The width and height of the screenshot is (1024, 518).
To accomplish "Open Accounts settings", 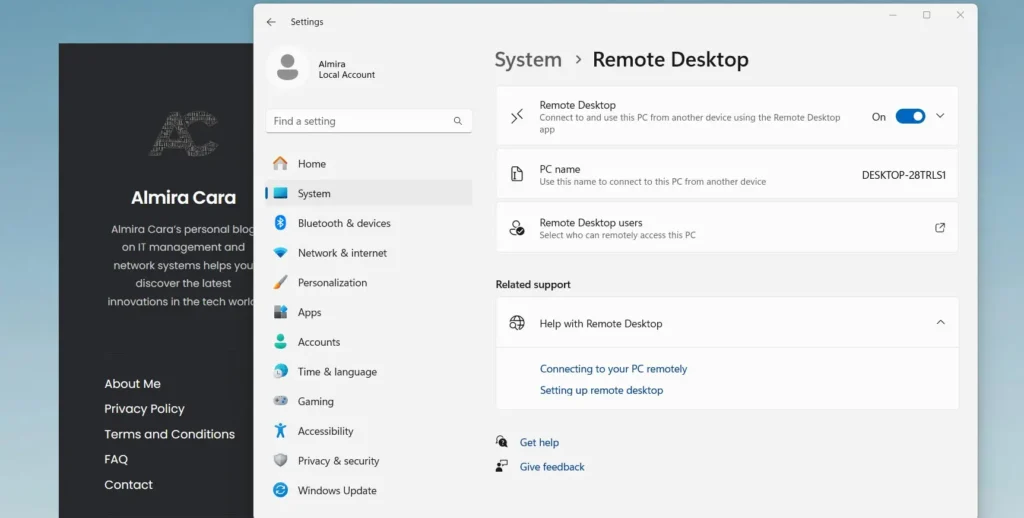I will (368, 342).
